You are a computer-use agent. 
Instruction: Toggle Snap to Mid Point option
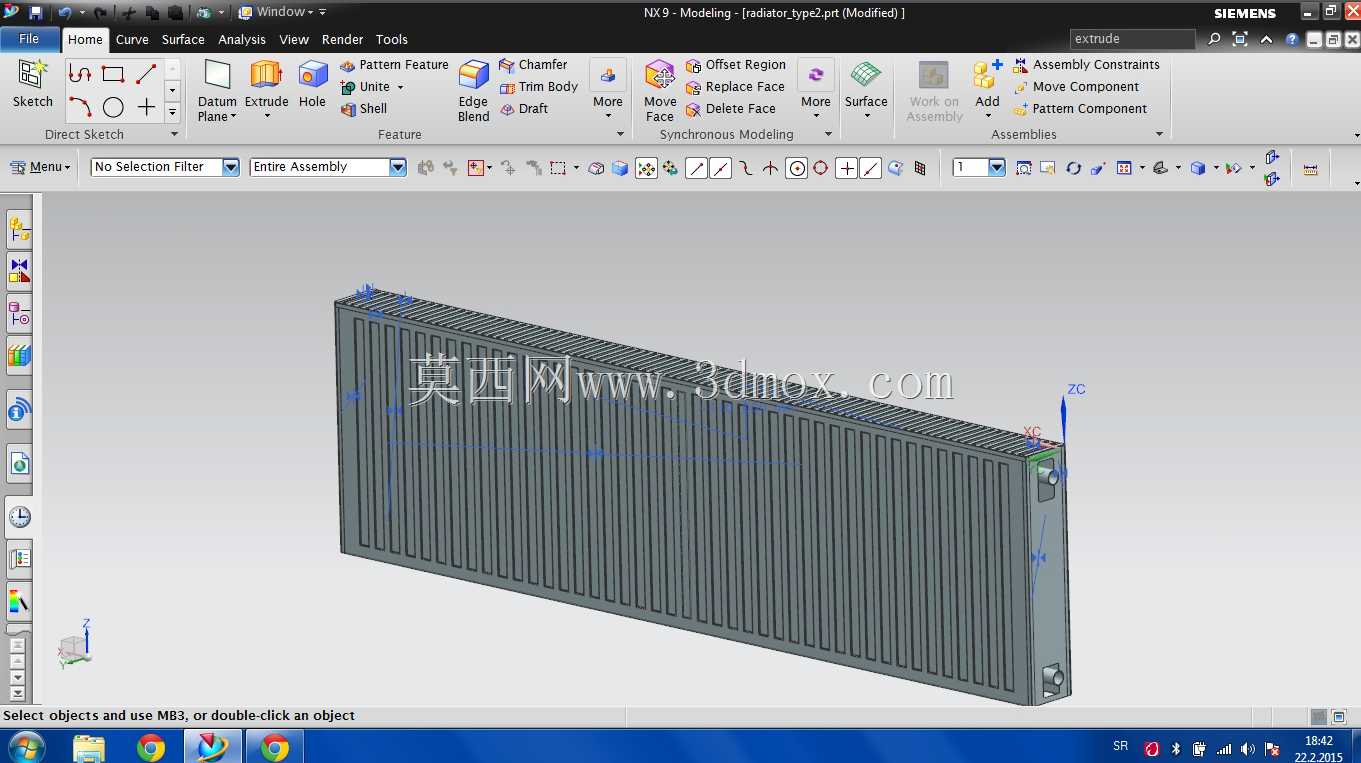click(721, 168)
